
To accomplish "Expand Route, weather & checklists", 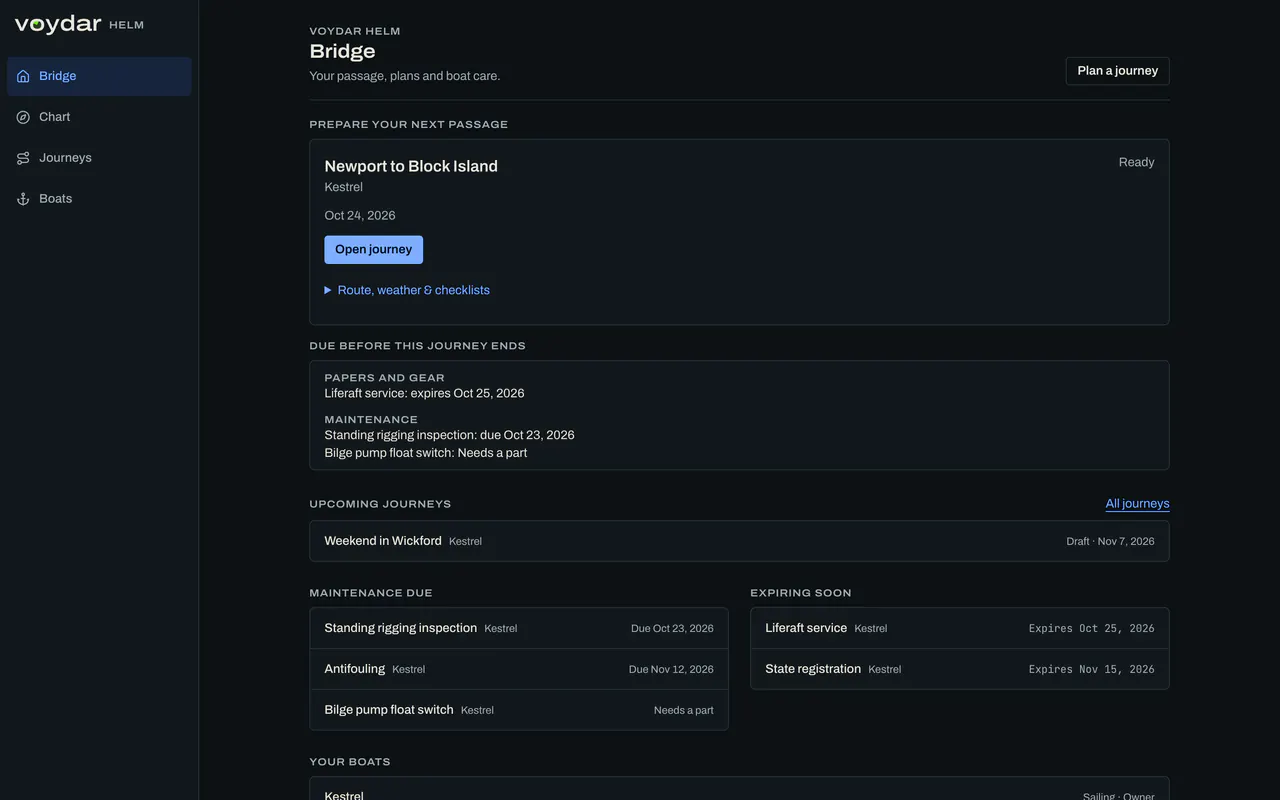I will pyautogui.click(x=407, y=290).
